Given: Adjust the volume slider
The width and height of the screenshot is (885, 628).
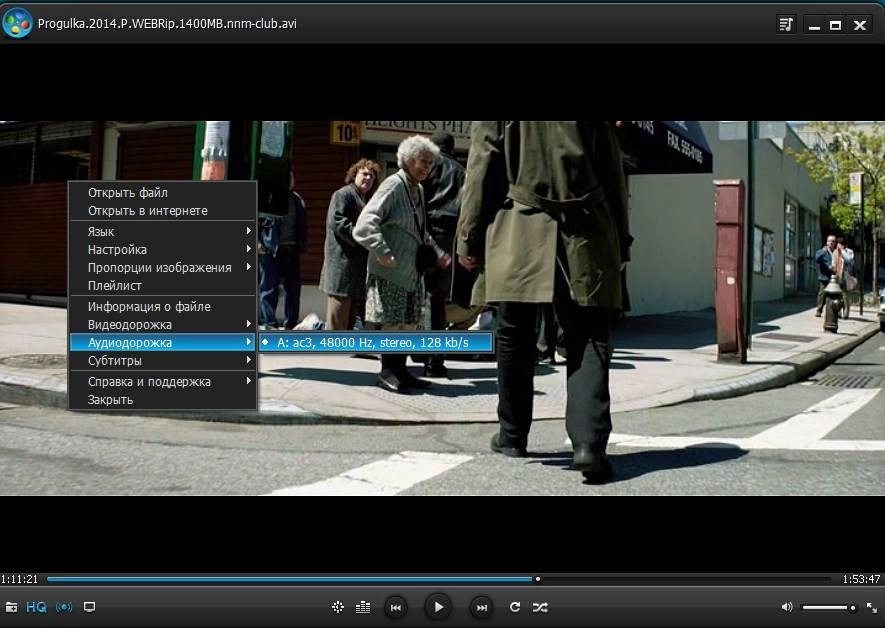Looking at the screenshot, I should (x=829, y=608).
